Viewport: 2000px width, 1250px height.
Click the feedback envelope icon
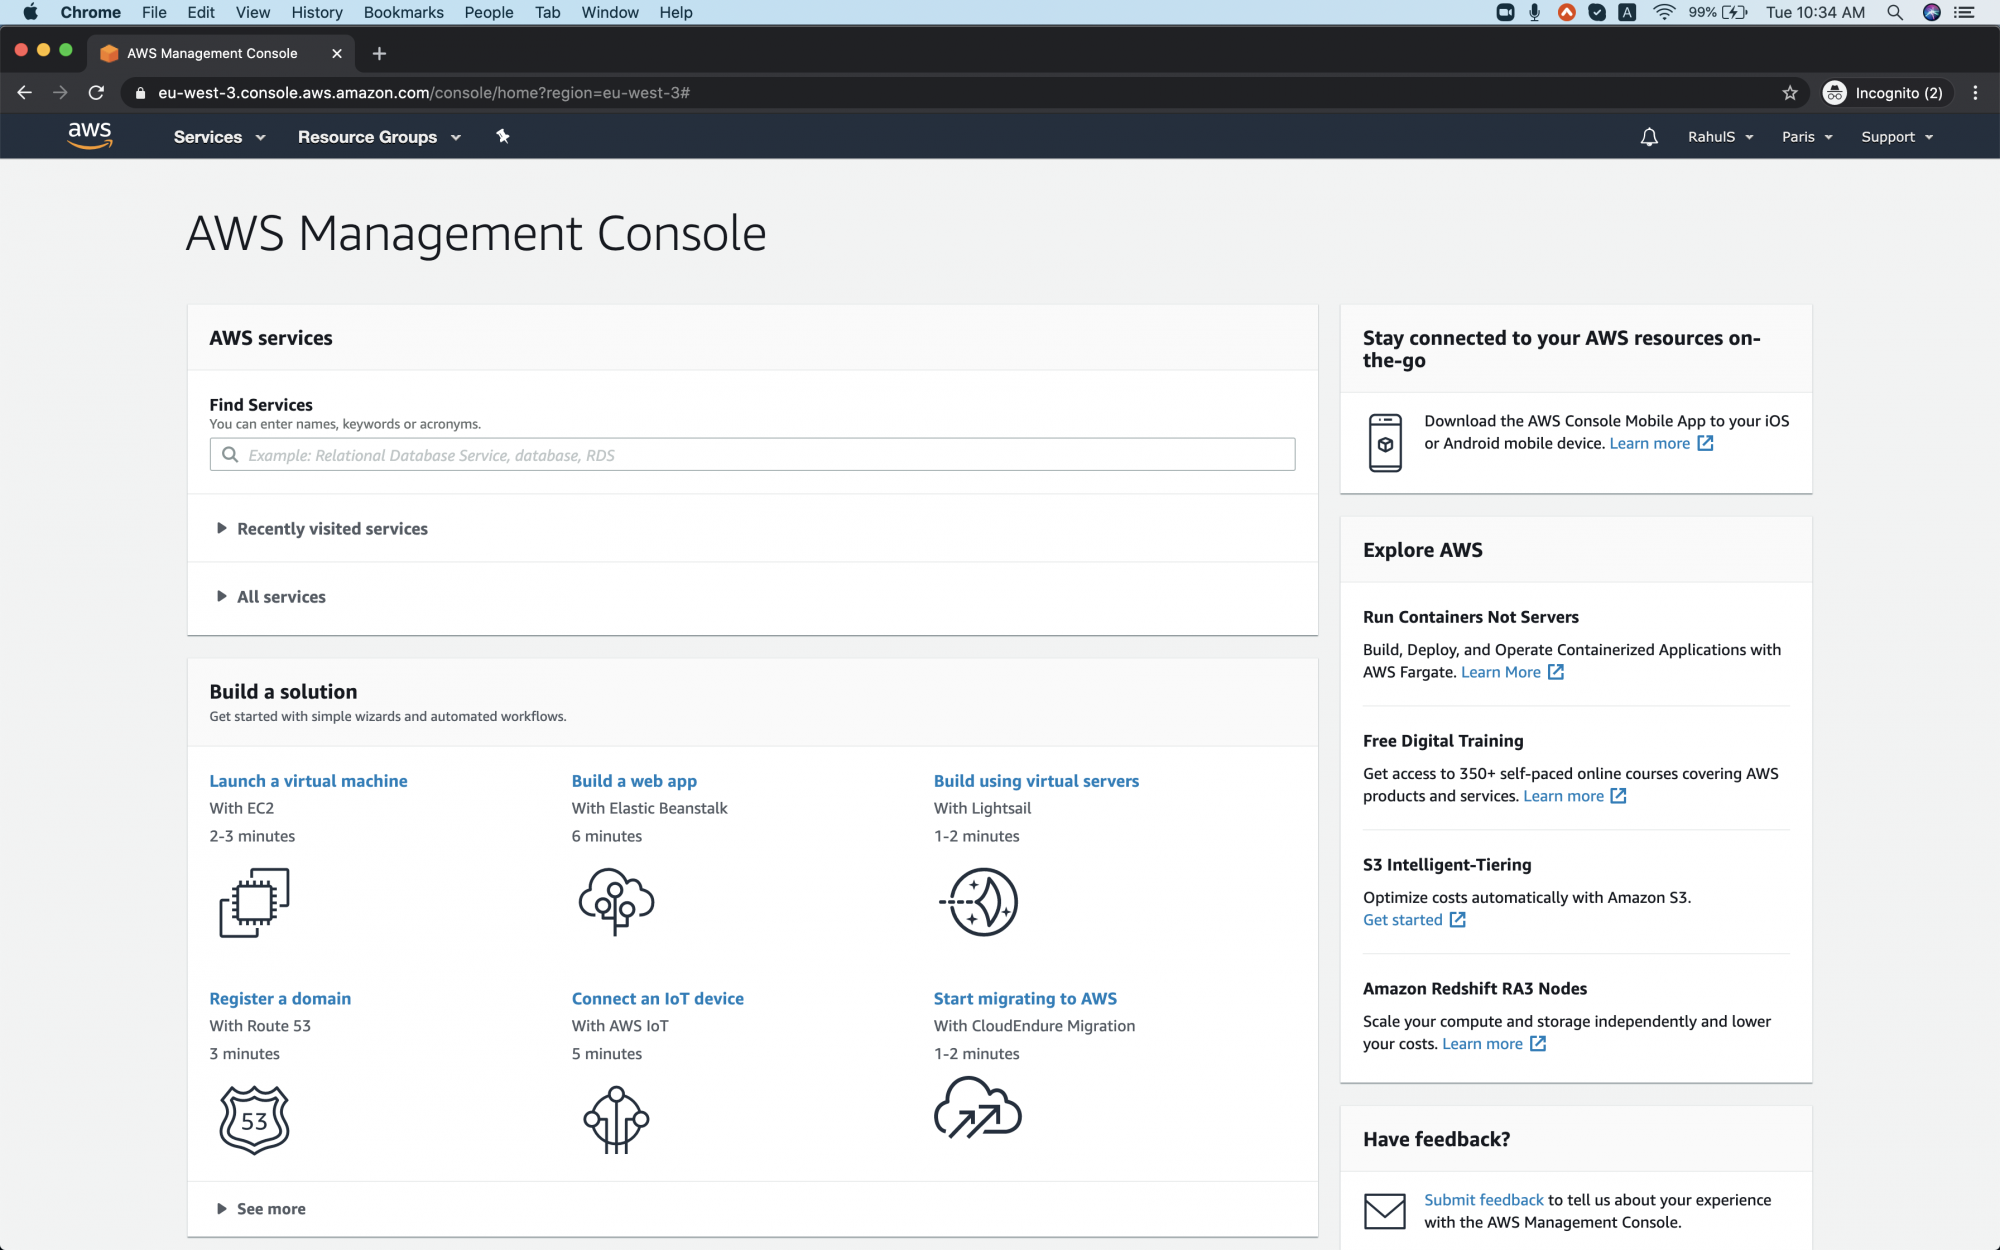click(x=1385, y=1211)
